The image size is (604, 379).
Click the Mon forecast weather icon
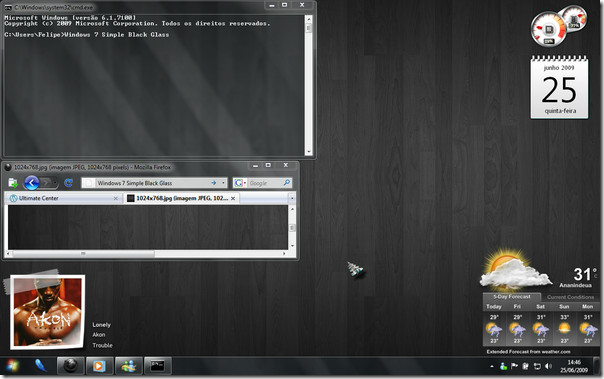(588, 329)
